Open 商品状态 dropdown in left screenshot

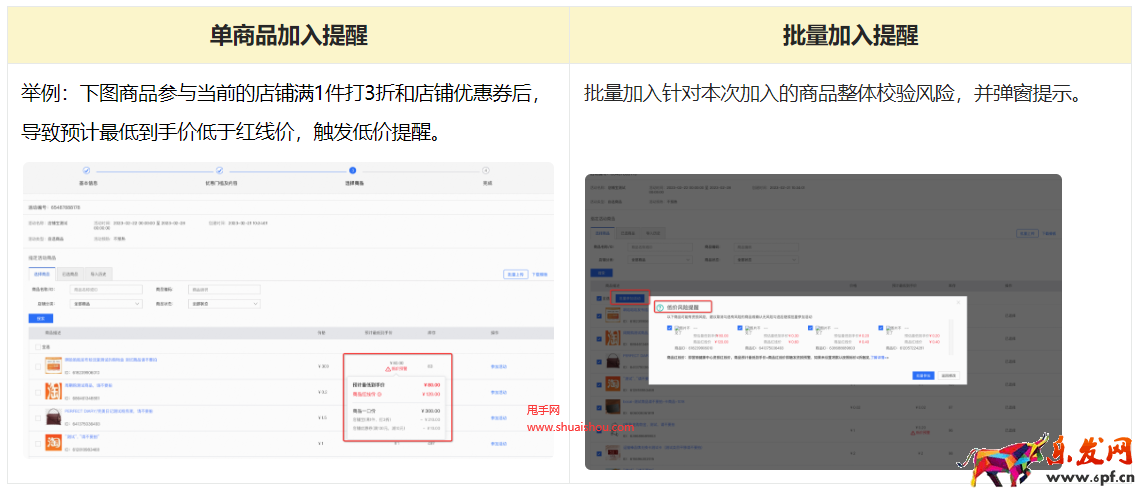click(224, 303)
